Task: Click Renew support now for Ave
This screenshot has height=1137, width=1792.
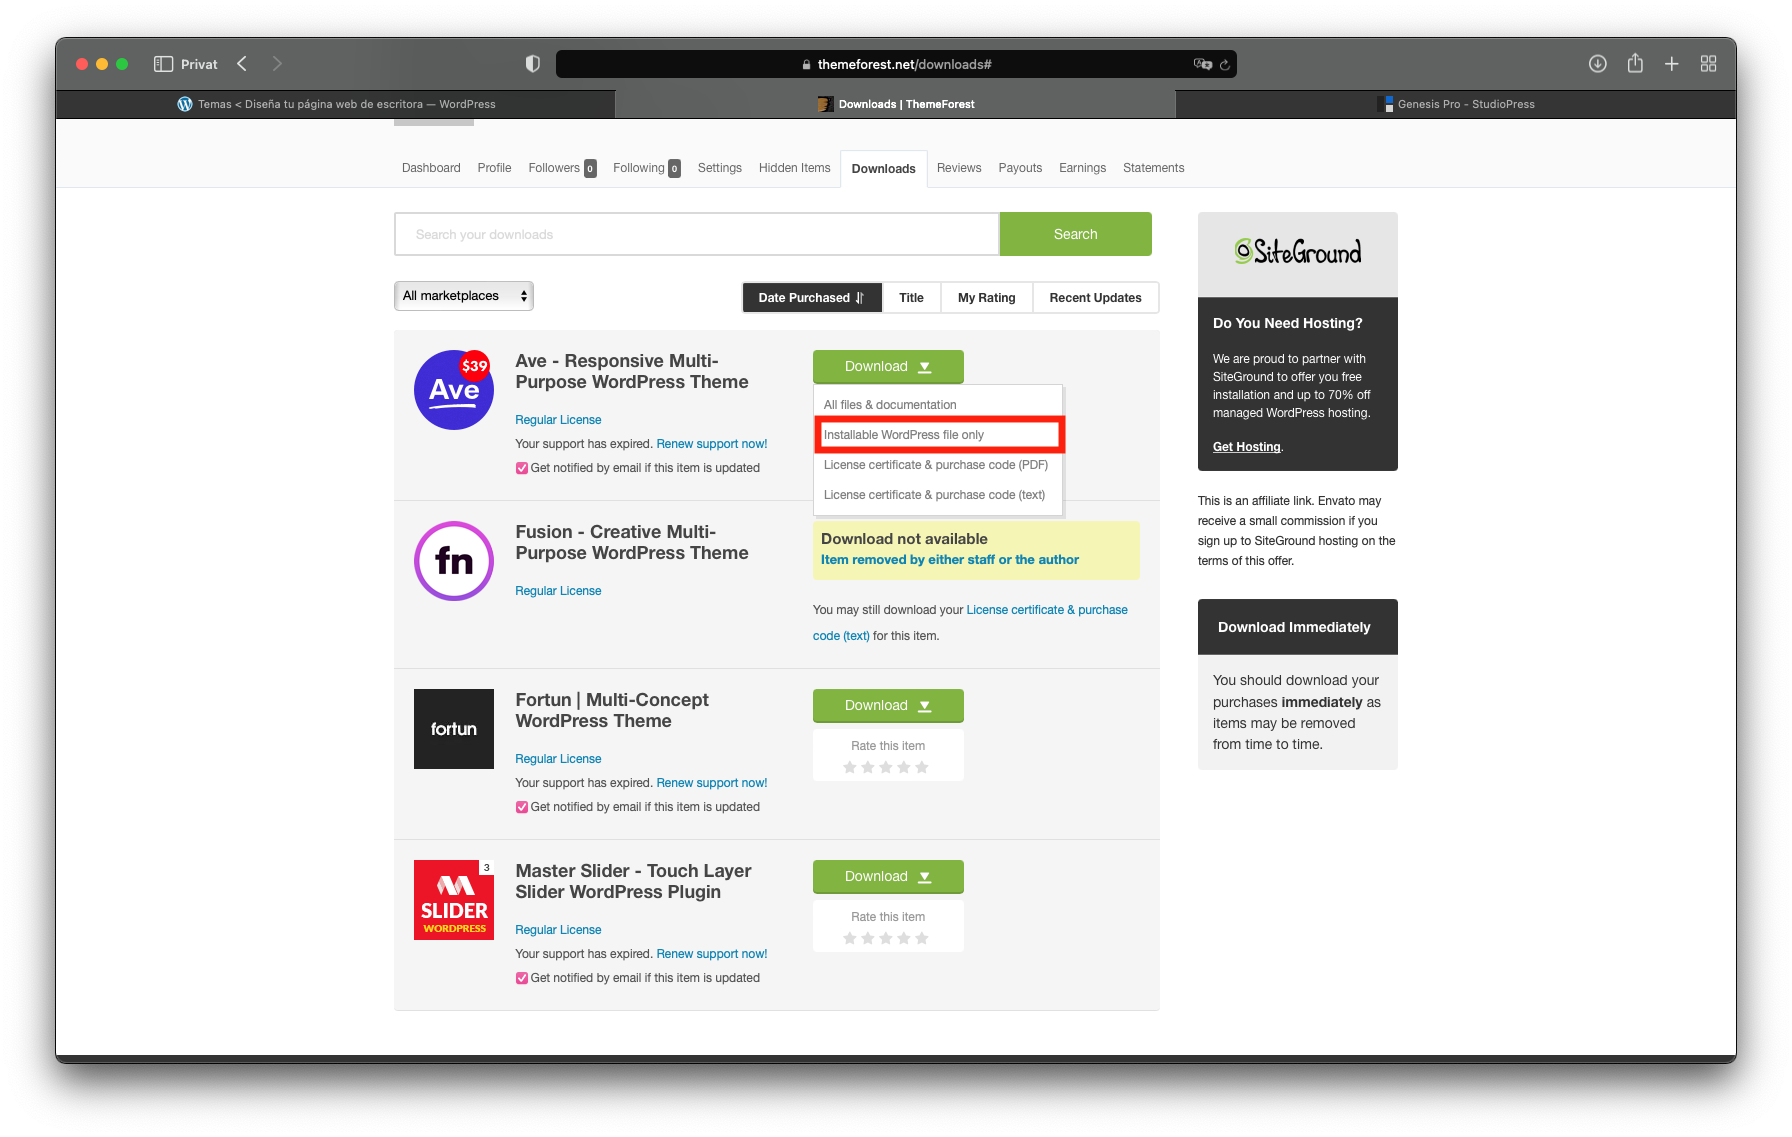Action: (712, 444)
